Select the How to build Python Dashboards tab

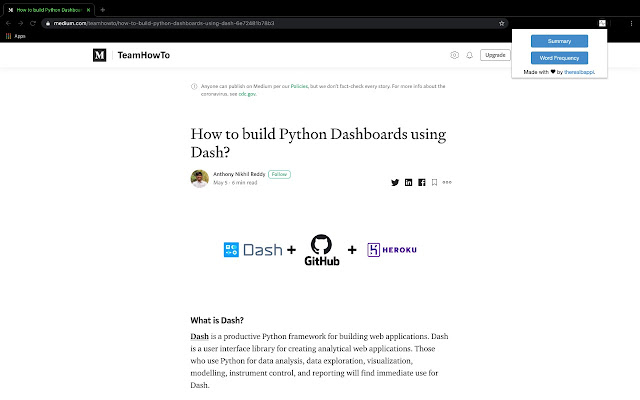click(49, 10)
